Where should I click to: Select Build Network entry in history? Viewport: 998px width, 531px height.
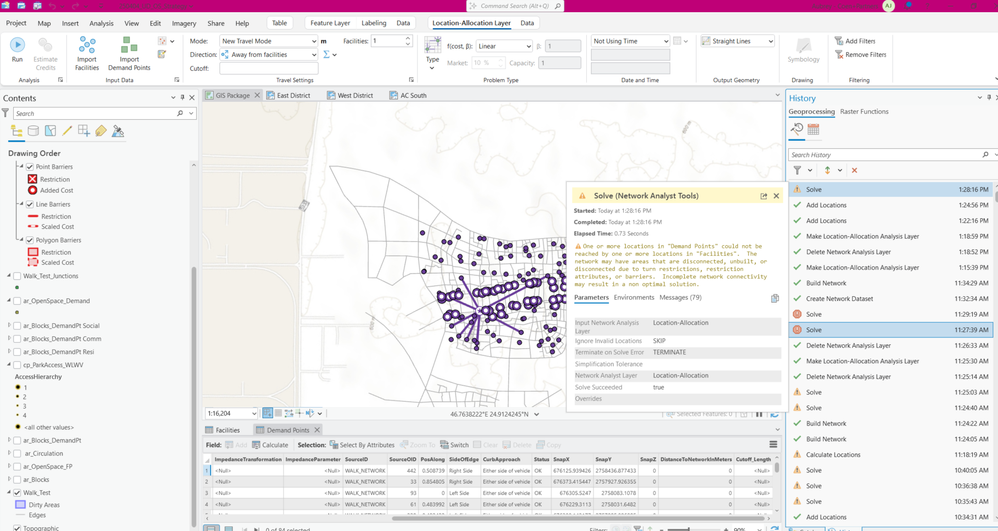tap(826, 283)
